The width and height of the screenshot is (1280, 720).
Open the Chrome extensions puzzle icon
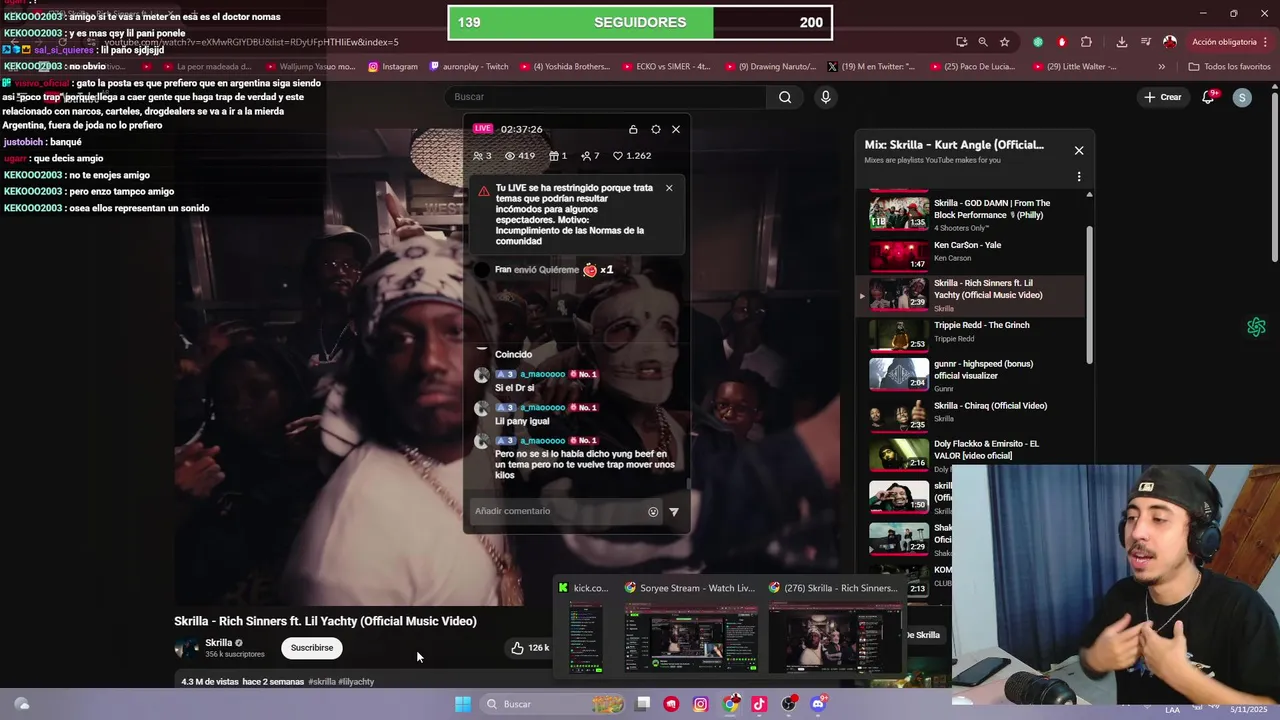pos(1086,42)
